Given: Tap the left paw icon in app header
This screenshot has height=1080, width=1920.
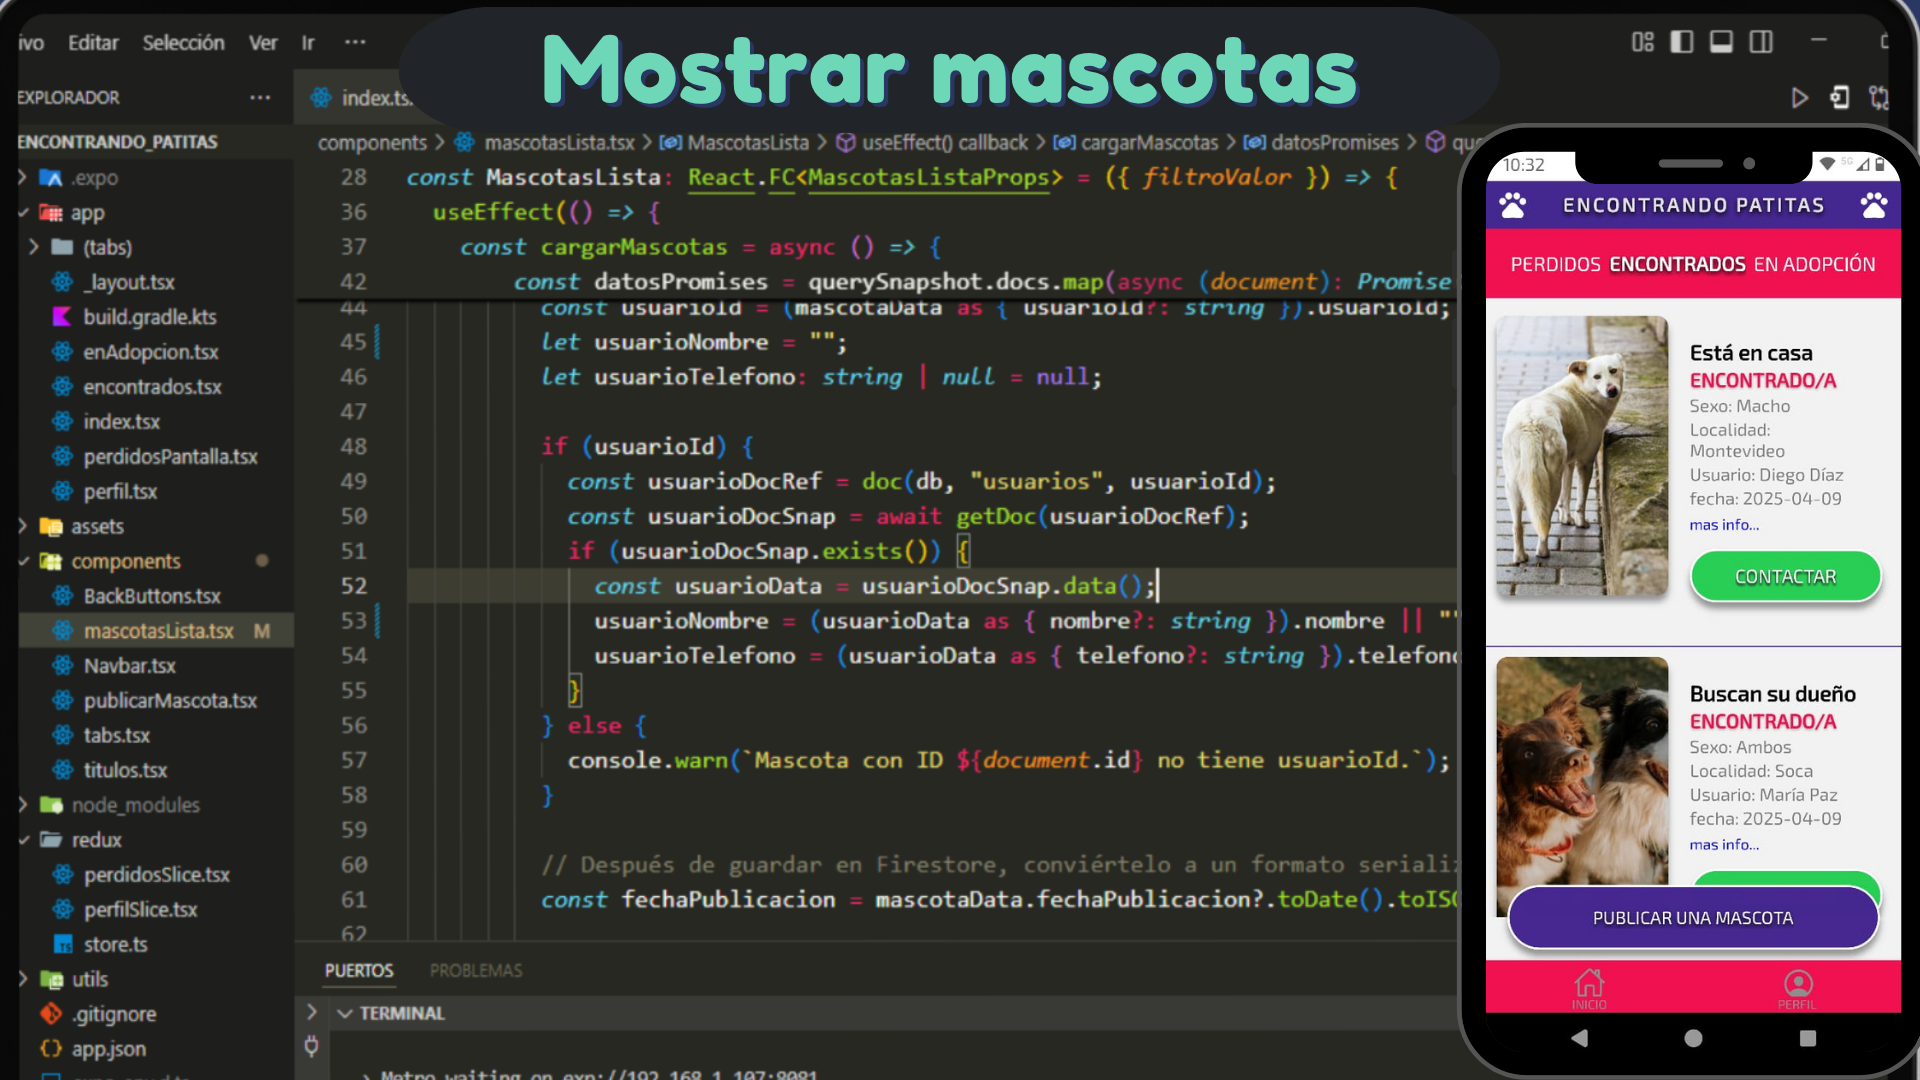Looking at the screenshot, I should tap(1513, 206).
